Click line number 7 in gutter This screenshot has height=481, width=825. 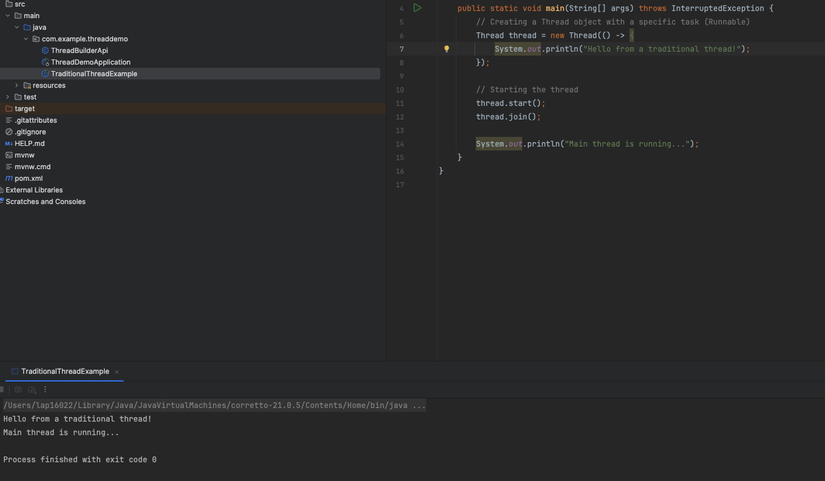click(x=401, y=49)
